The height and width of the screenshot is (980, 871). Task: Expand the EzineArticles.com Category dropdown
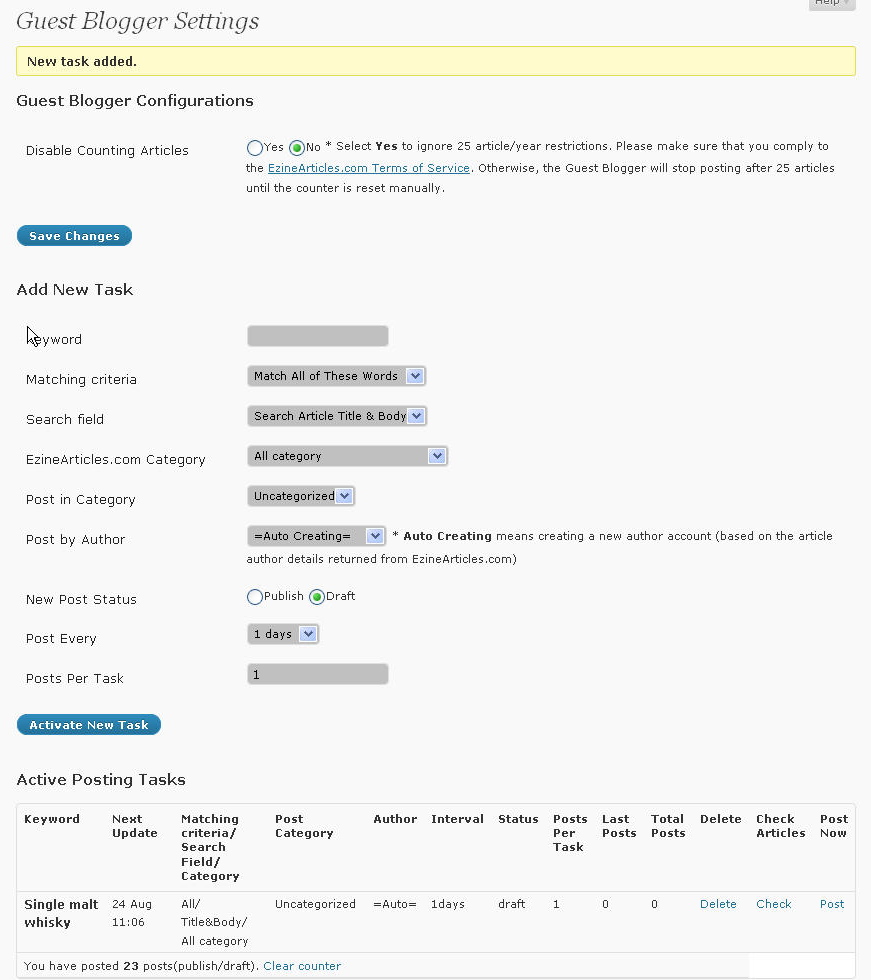click(x=347, y=456)
